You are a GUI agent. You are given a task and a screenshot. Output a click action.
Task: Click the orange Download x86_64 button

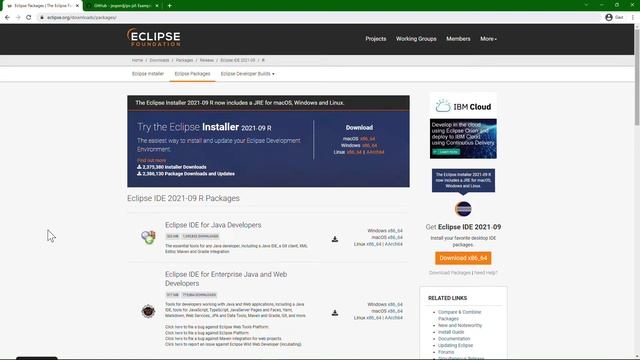pos(463,258)
